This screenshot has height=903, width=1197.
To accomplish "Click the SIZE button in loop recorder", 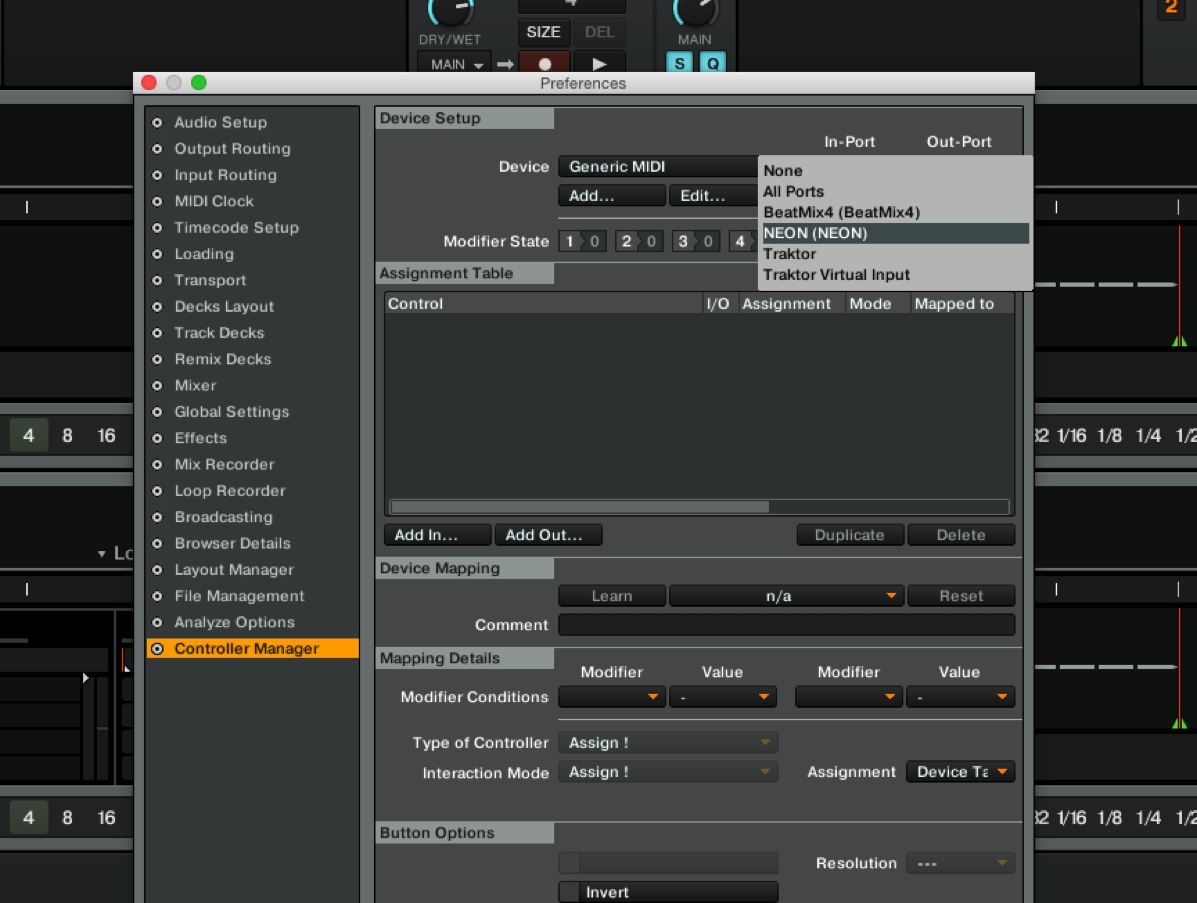I will pos(544,32).
